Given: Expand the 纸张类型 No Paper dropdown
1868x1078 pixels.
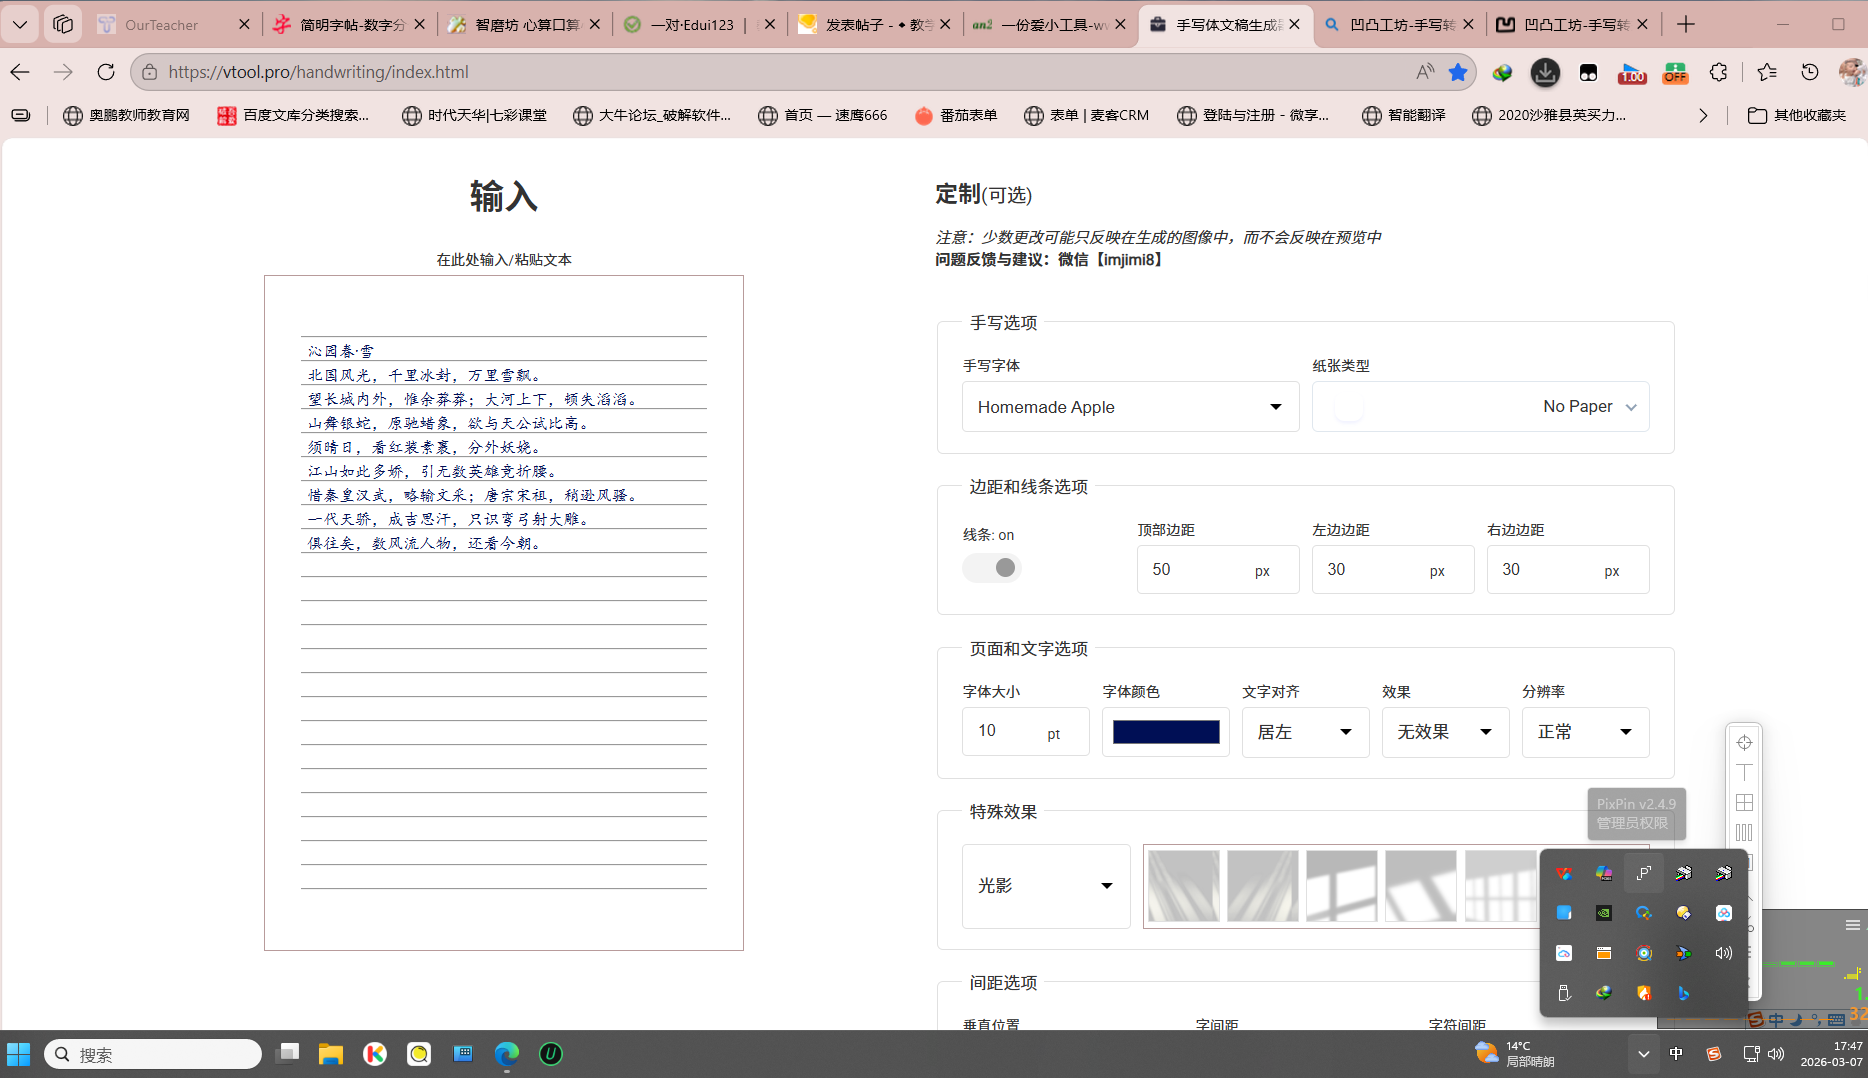Looking at the screenshot, I should (1480, 407).
